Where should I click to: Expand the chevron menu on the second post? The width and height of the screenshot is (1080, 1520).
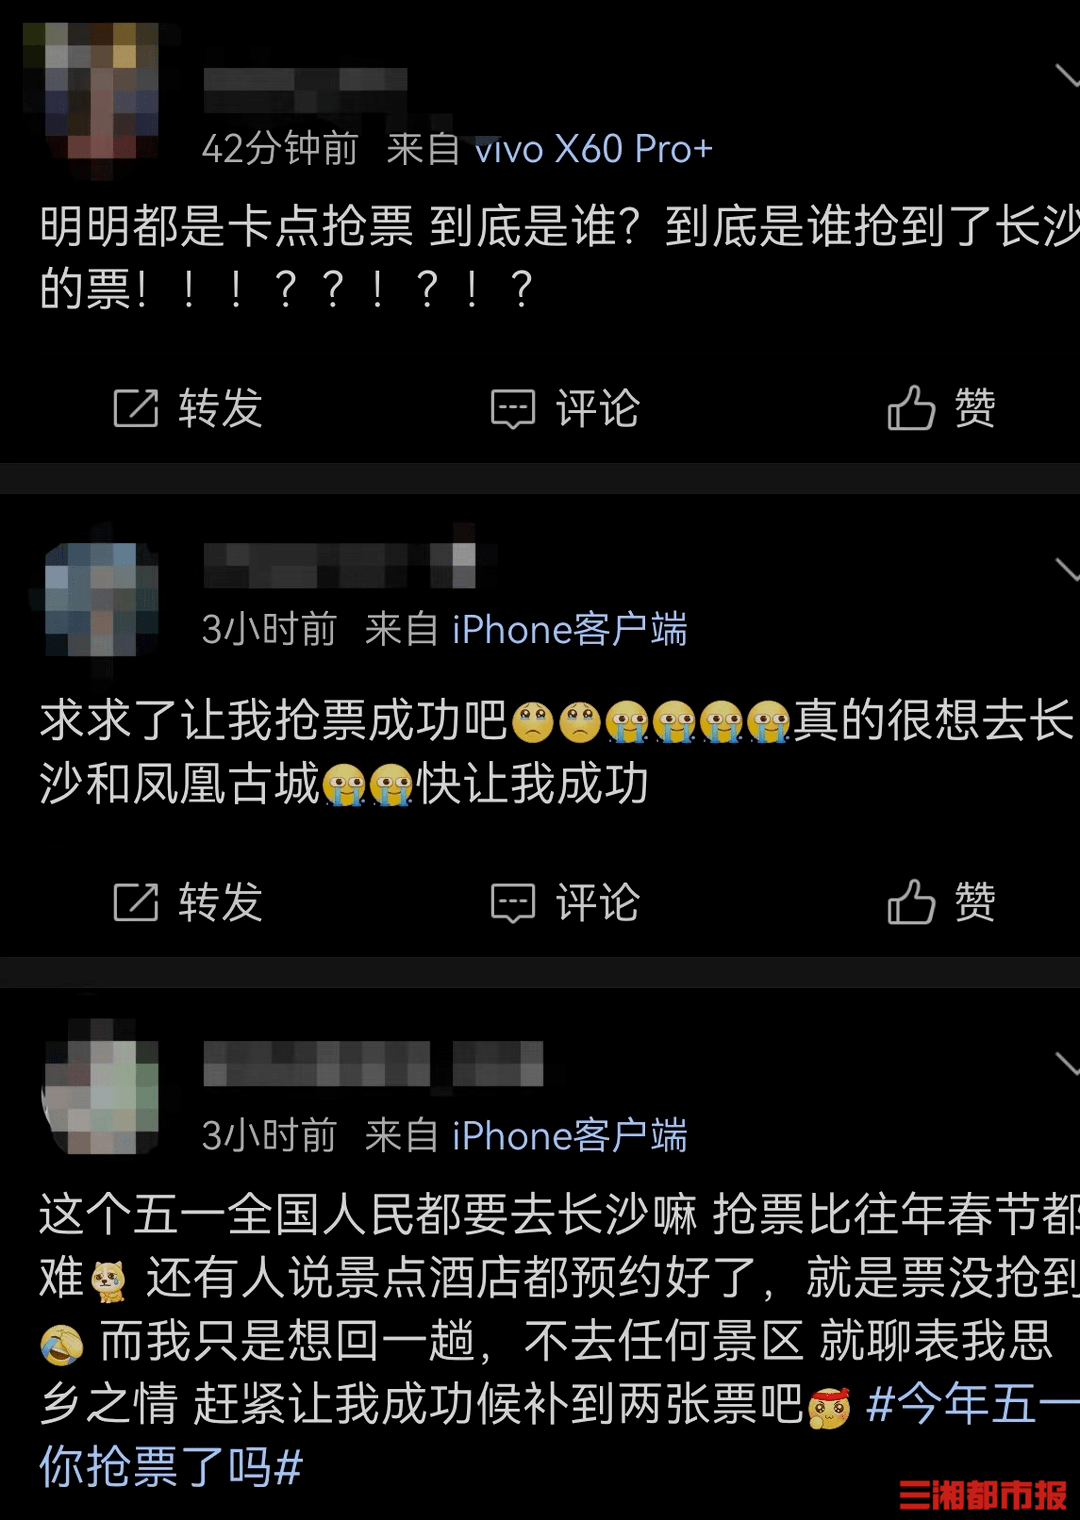click(1067, 569)
